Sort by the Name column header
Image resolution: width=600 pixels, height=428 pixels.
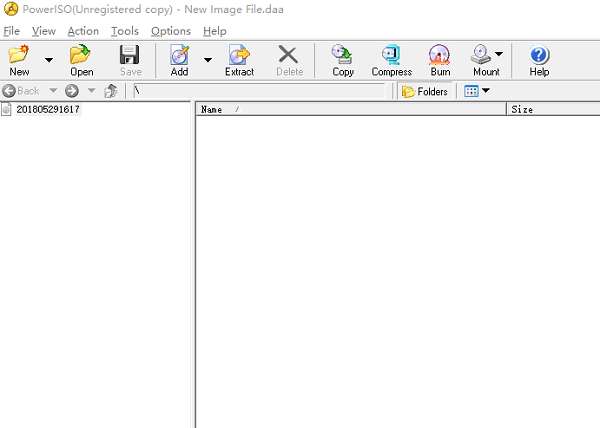[351, 109]
